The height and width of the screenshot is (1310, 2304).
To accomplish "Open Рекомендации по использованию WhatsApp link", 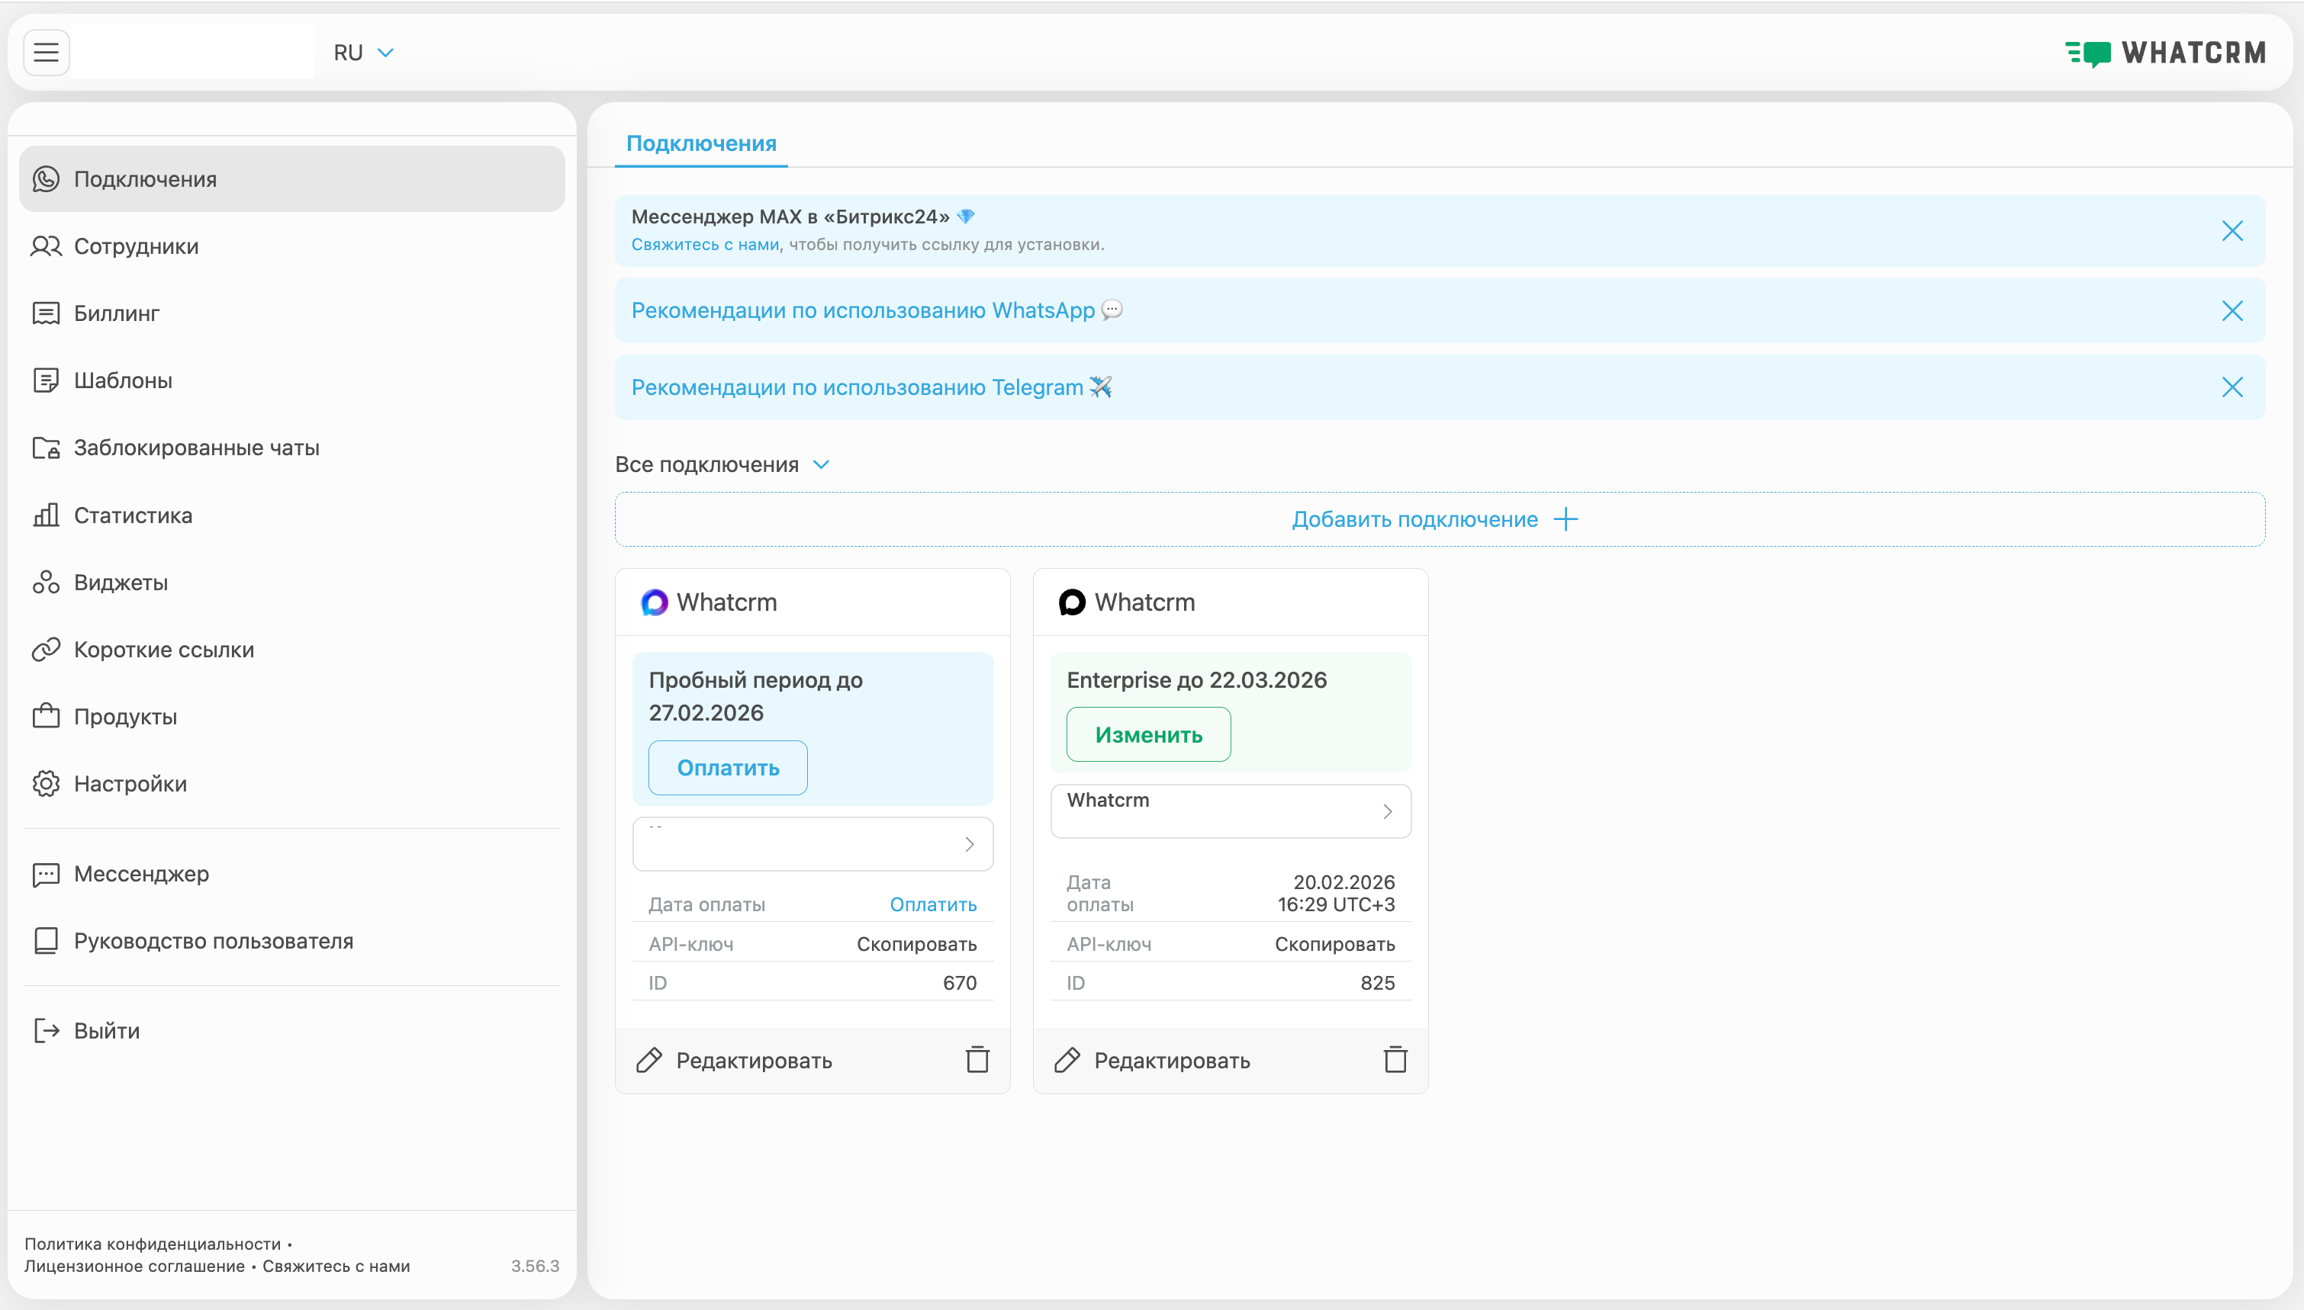I will coord(863,310).
